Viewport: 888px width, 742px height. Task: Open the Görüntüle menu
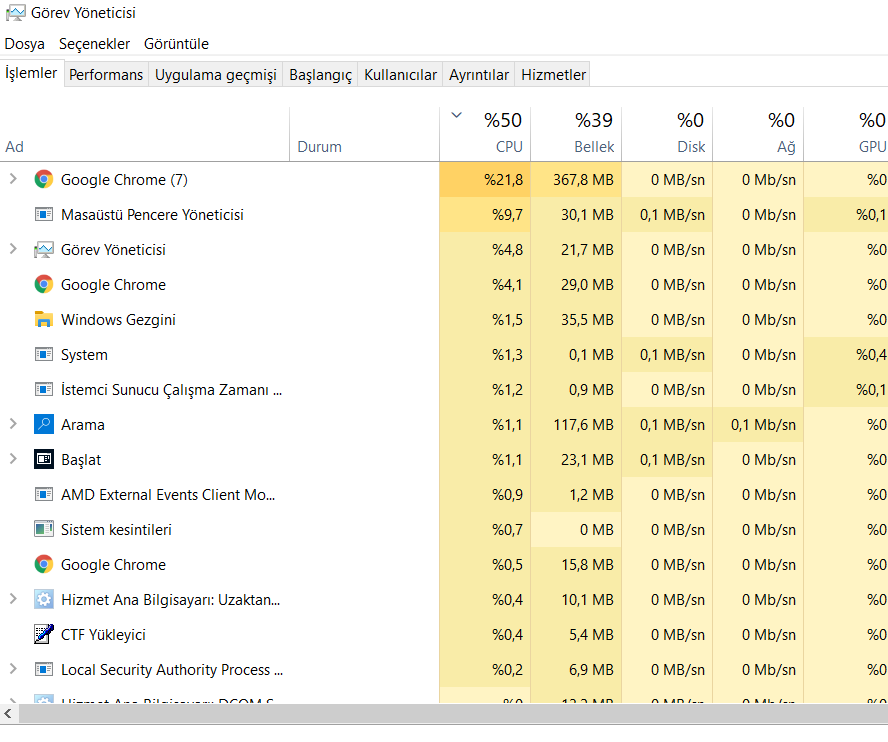coord(176,44)
